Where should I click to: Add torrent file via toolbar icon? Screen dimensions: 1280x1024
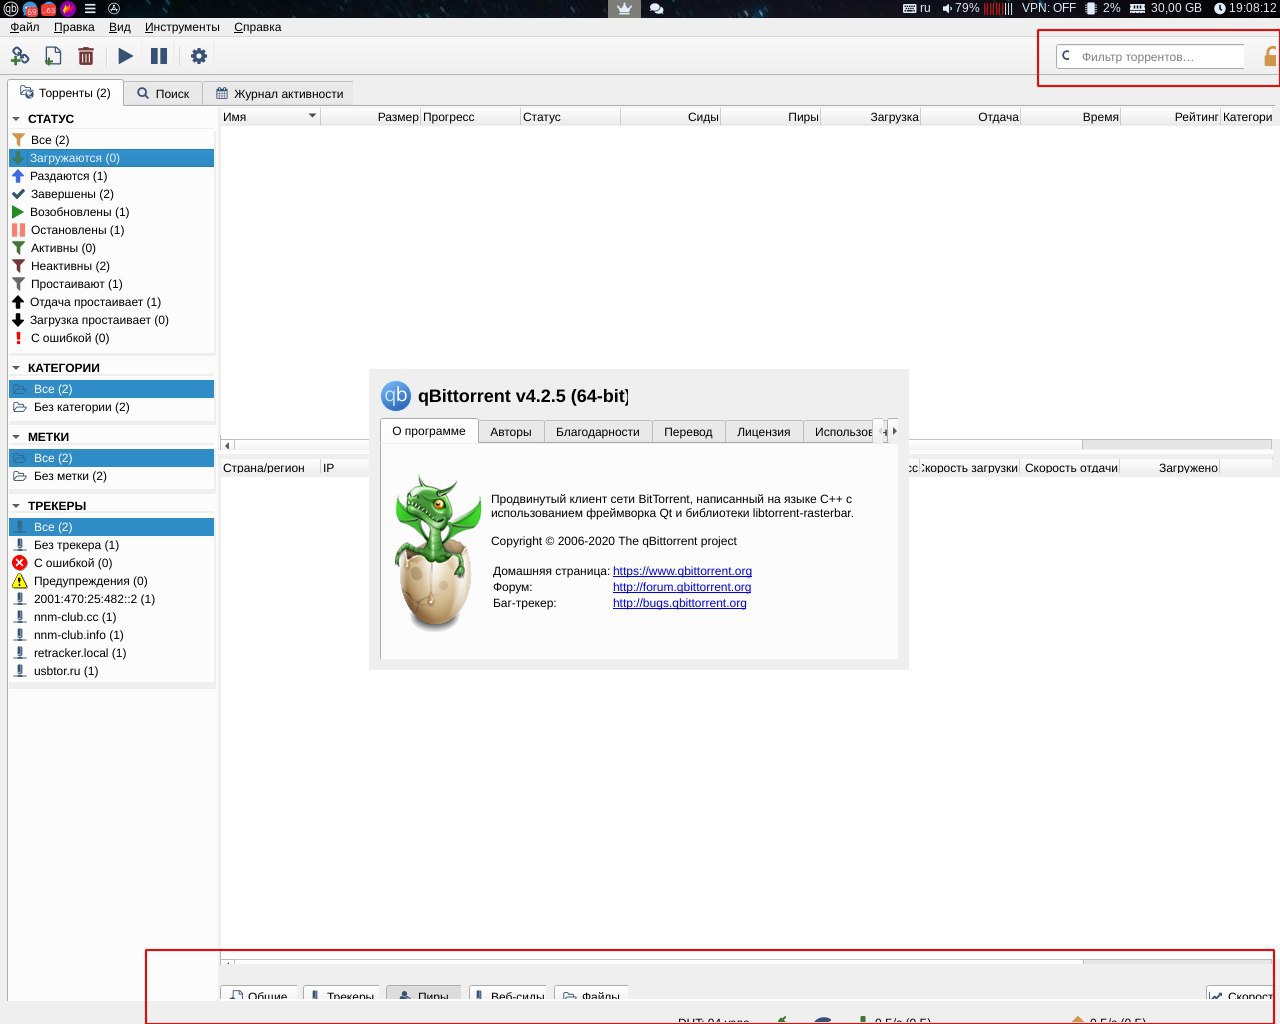pyautogui.click(x=53, y=56)
